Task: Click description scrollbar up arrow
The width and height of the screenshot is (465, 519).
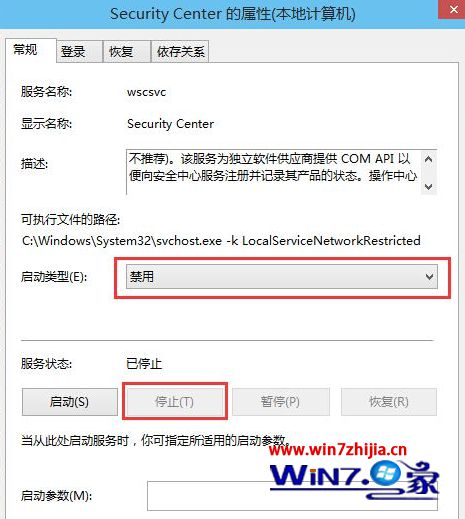Action: pos(429,159)
